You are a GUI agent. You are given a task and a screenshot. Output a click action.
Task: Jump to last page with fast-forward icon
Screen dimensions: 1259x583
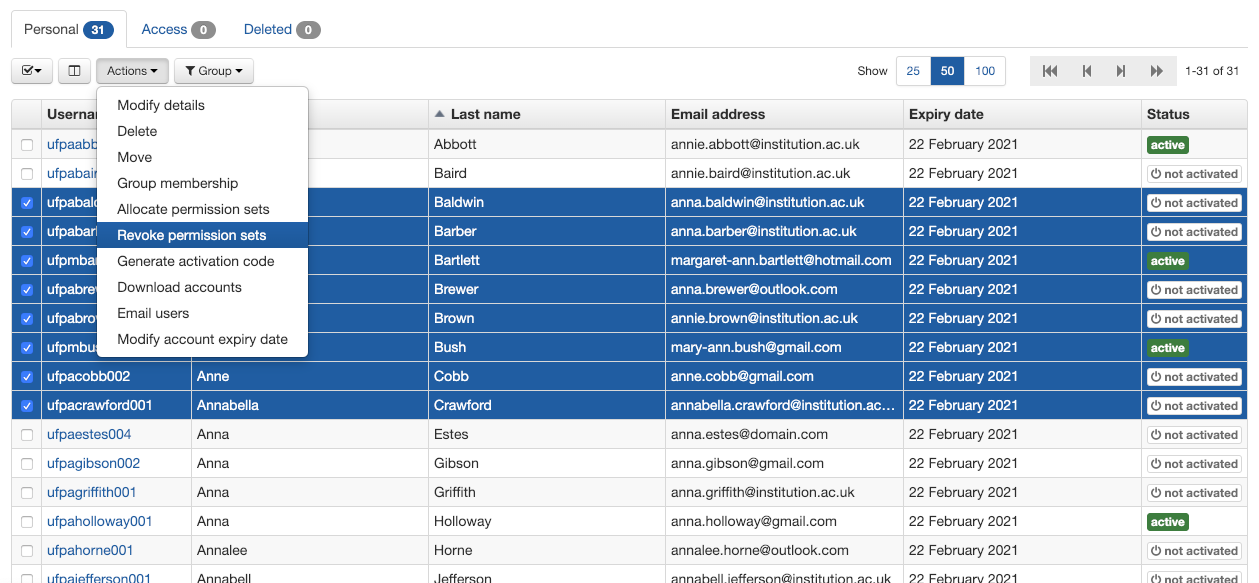pyautogui.click(x=1156, y=71)
